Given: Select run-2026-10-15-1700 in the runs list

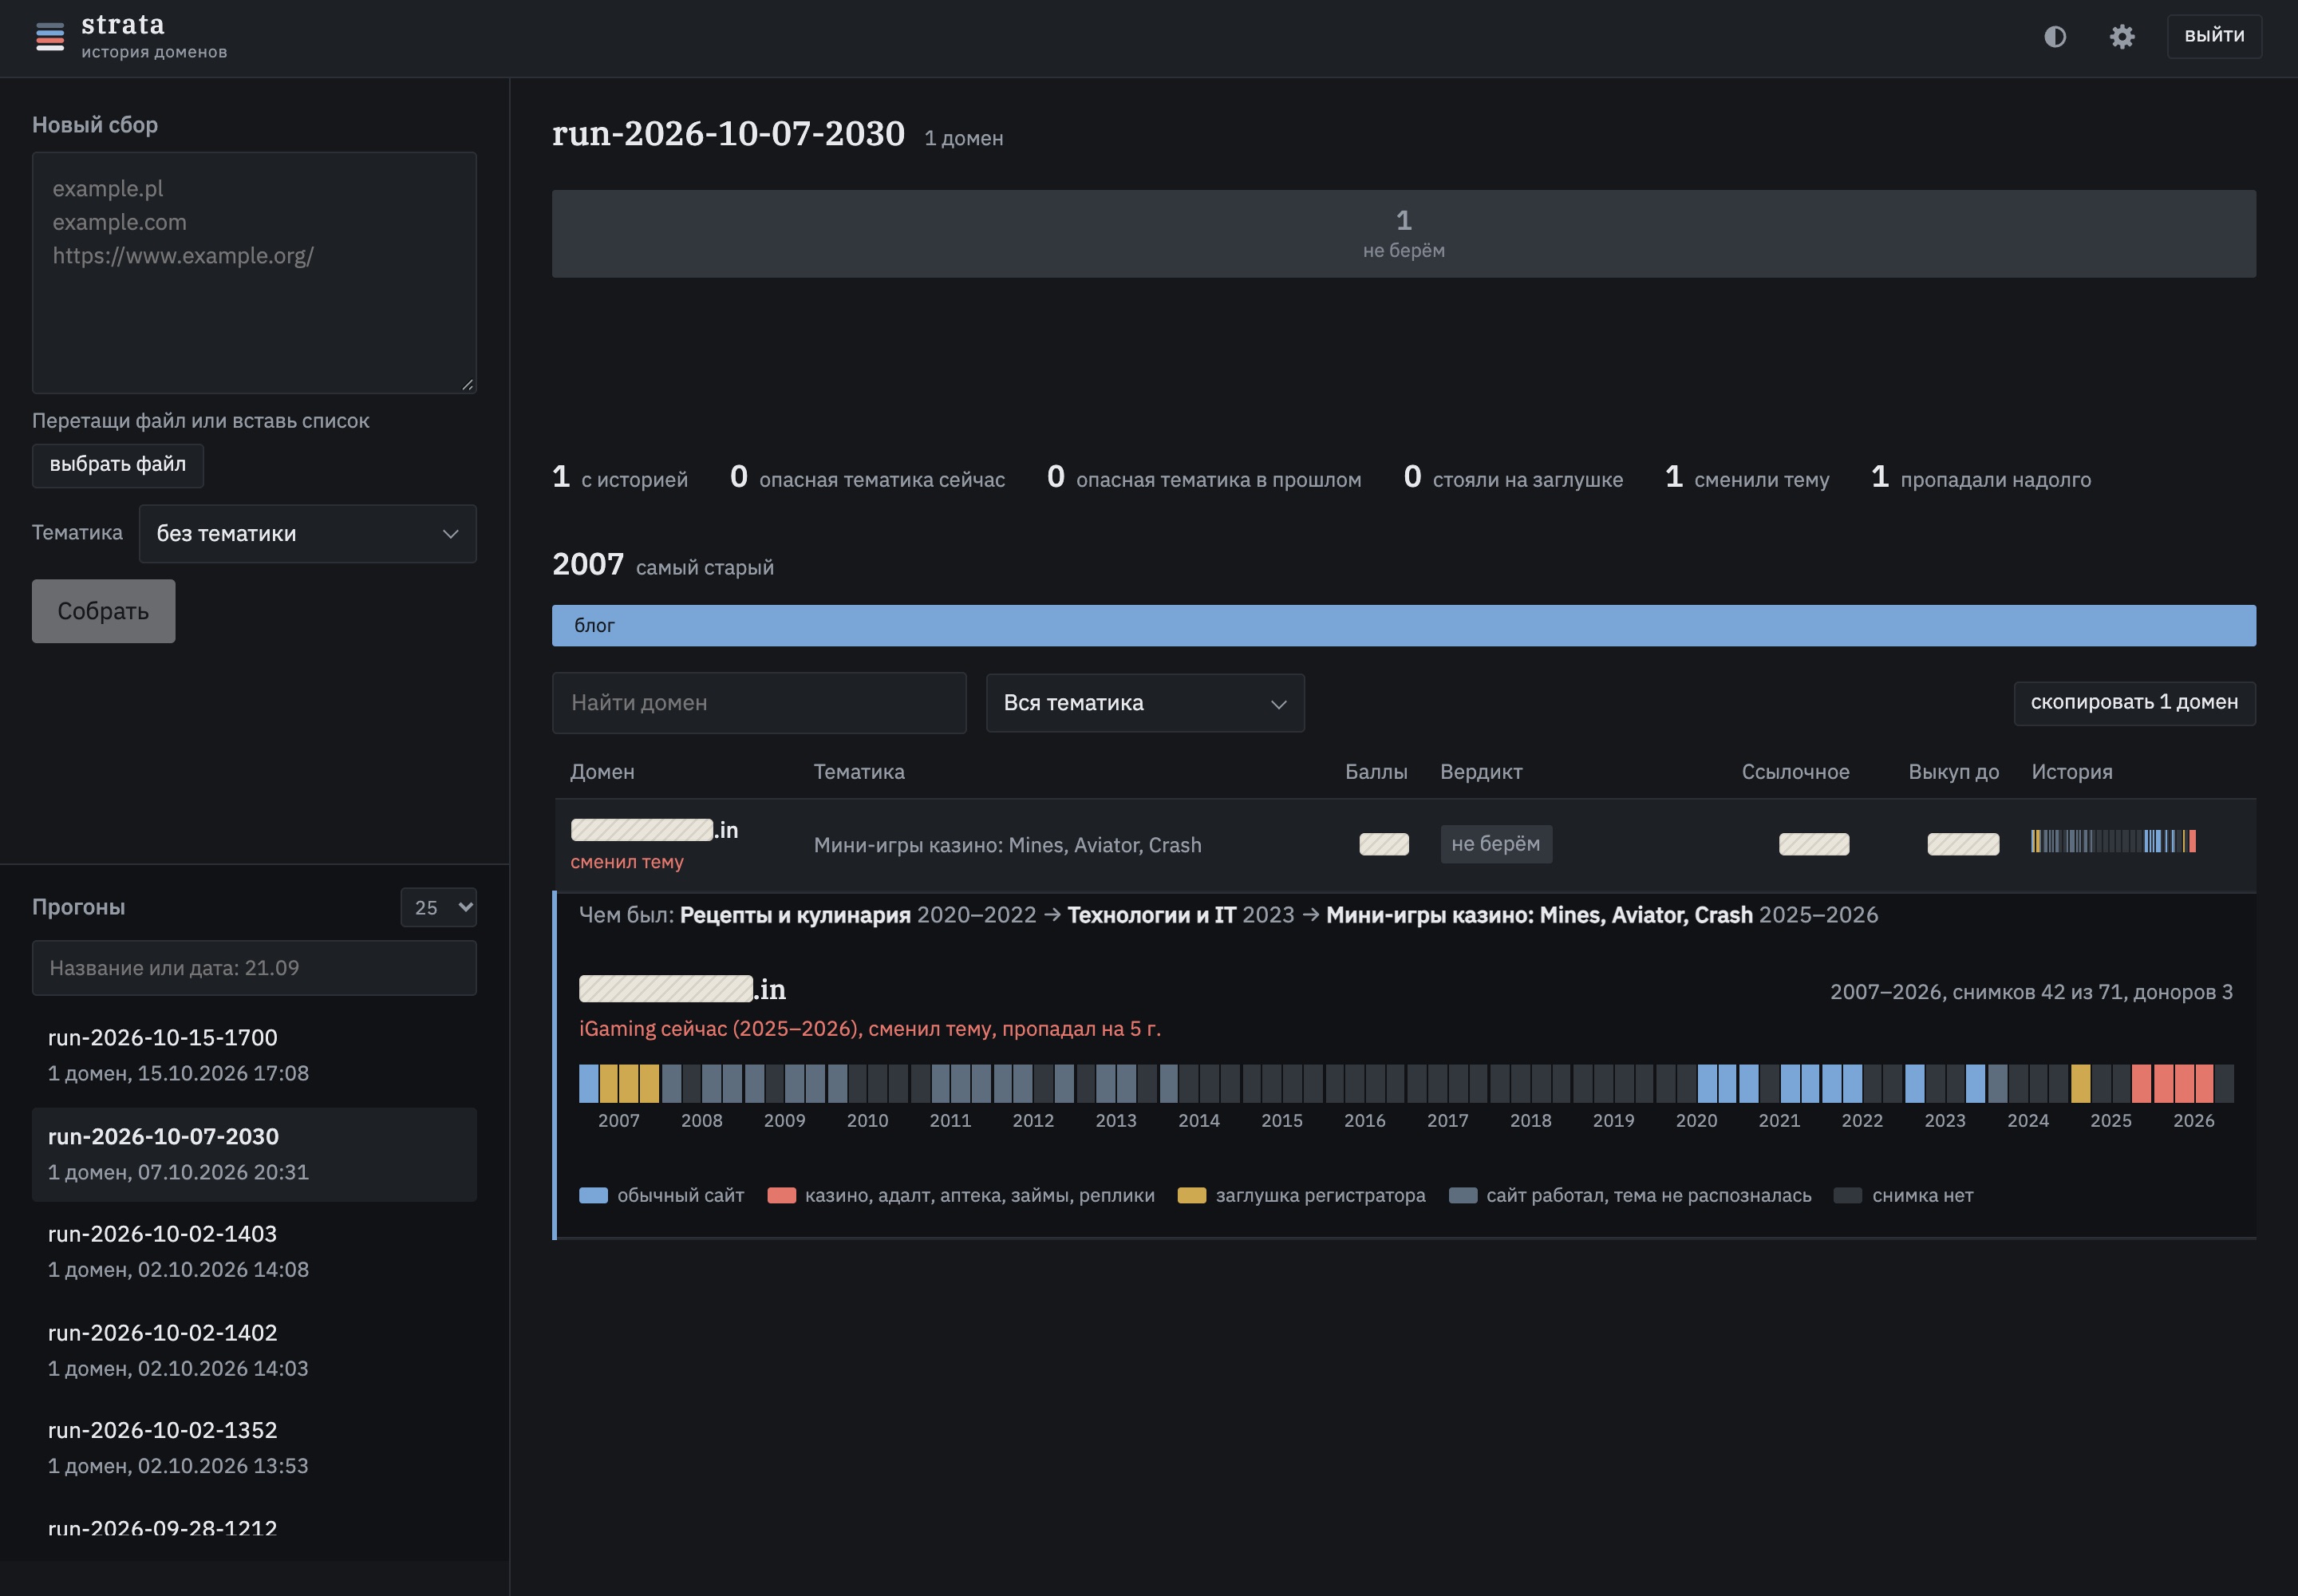Looking at the screenshot, I should 254,1055.
